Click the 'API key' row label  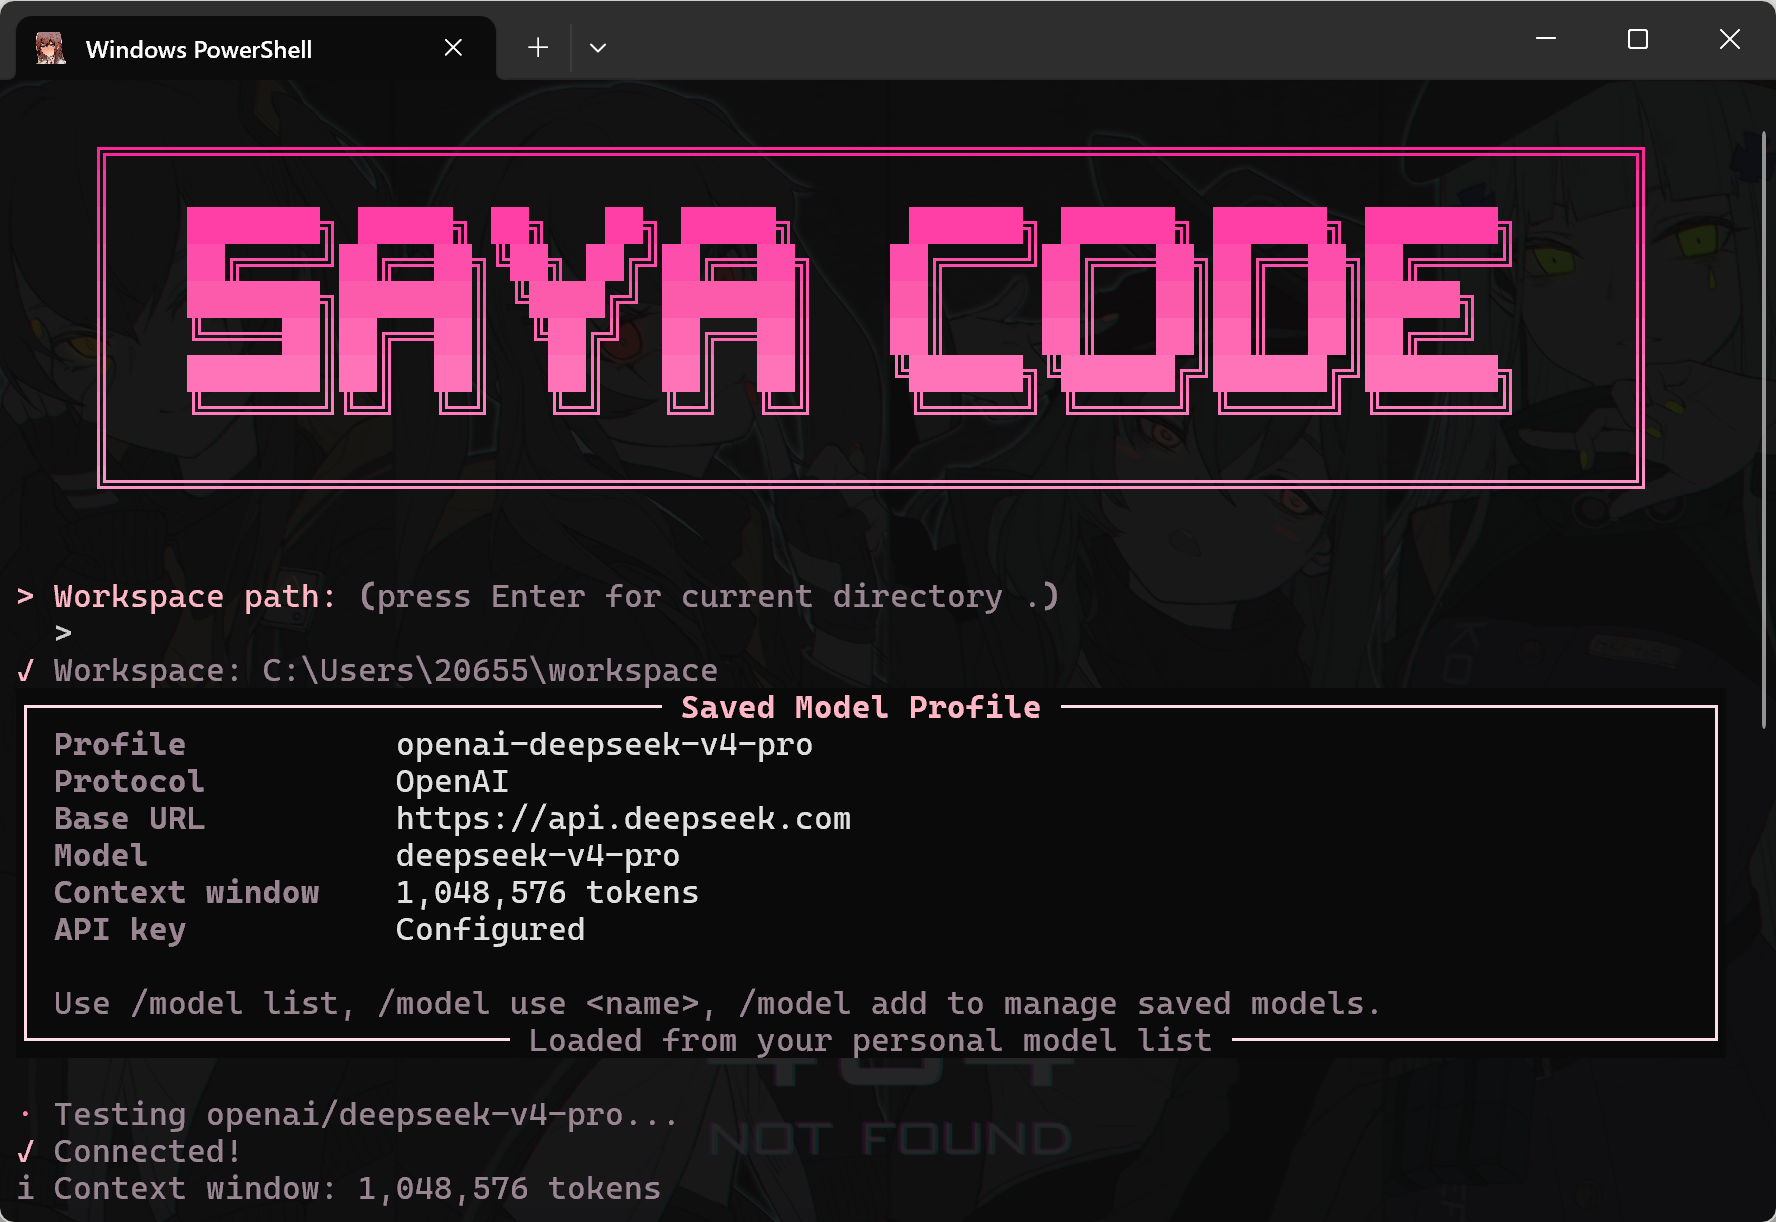coord(120,930)
